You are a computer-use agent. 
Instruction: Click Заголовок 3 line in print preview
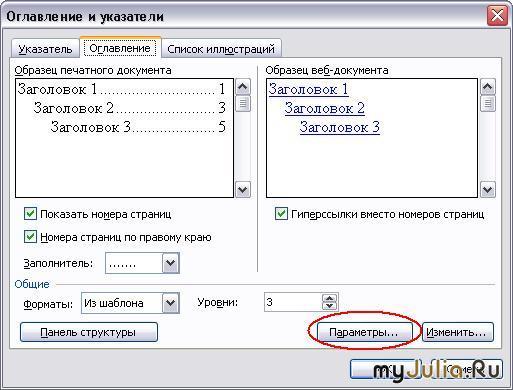[138, 127]
